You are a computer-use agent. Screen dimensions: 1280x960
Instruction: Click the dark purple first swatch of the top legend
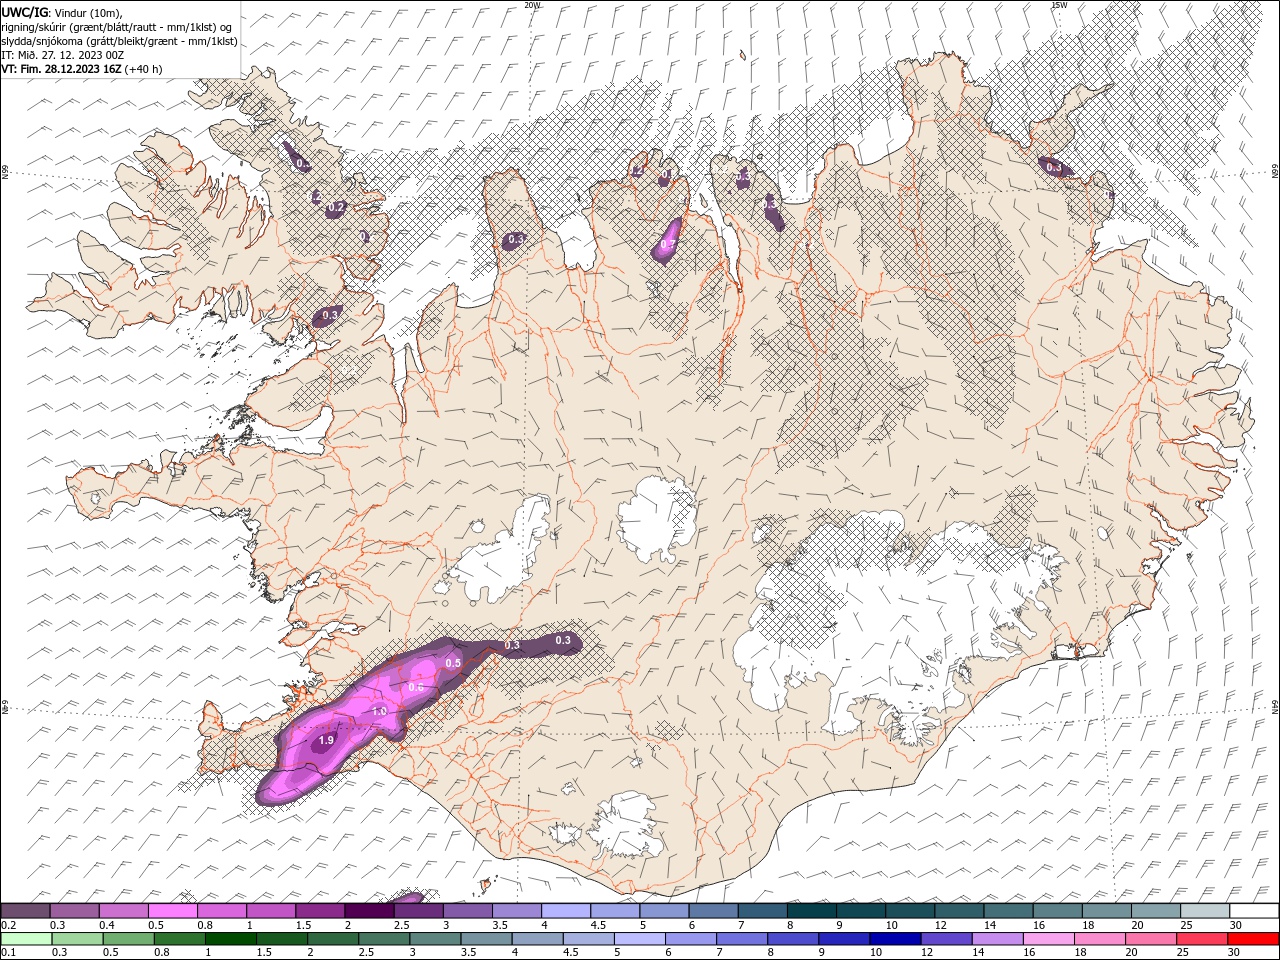coord(26,911)
